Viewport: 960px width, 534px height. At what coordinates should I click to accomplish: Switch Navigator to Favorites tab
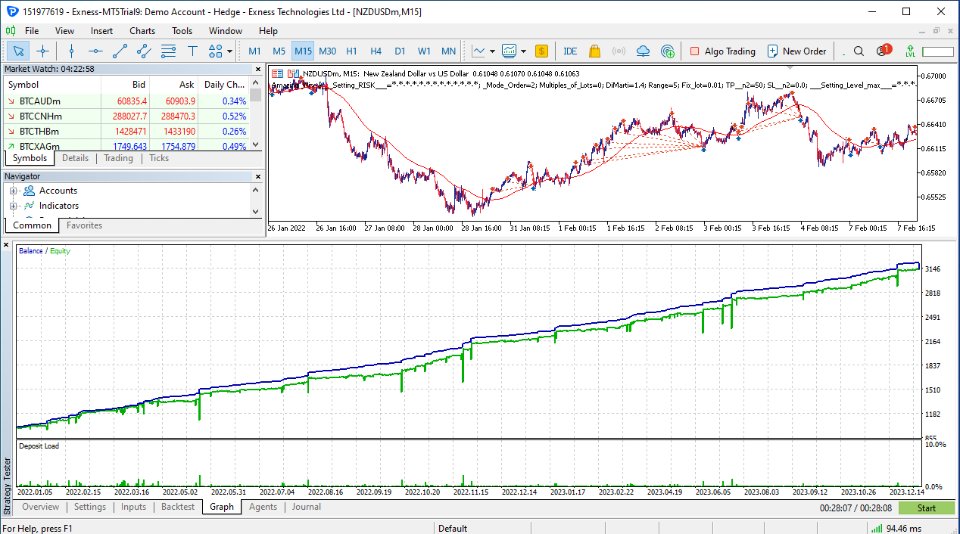click(x=84, y=225)
